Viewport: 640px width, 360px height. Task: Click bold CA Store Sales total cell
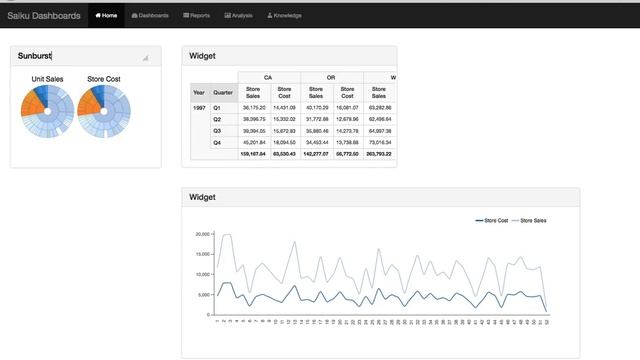[x=253, y=154]
